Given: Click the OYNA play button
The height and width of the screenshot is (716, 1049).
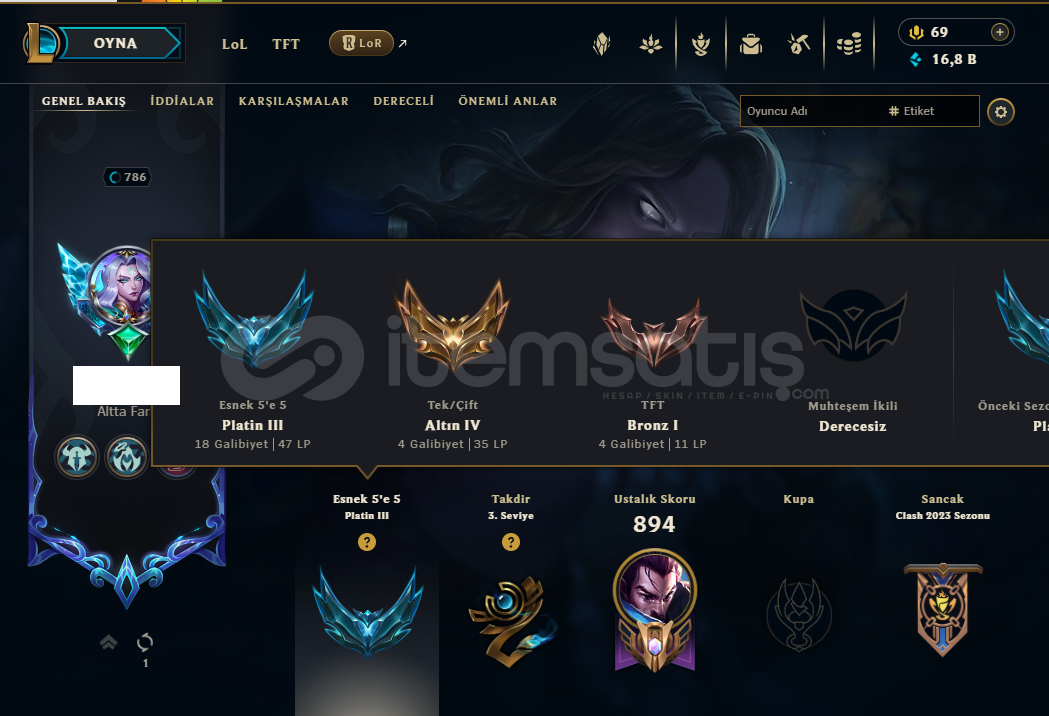Looking at the screenshot, I should coord(116,43).
